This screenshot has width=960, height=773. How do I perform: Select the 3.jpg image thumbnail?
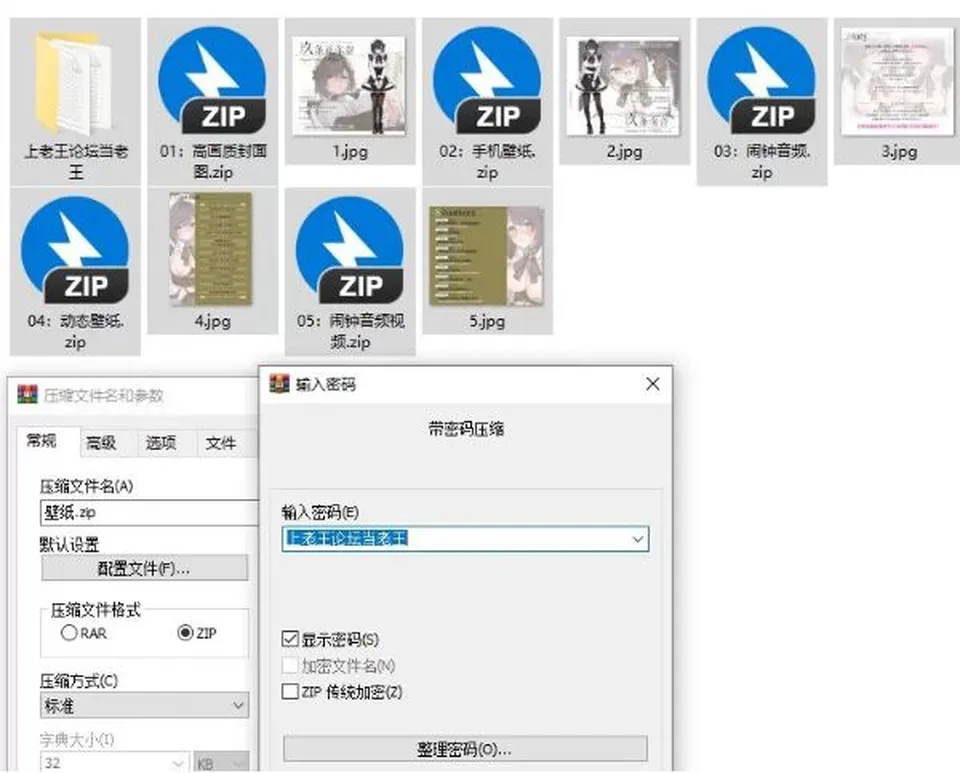point(898,81)
